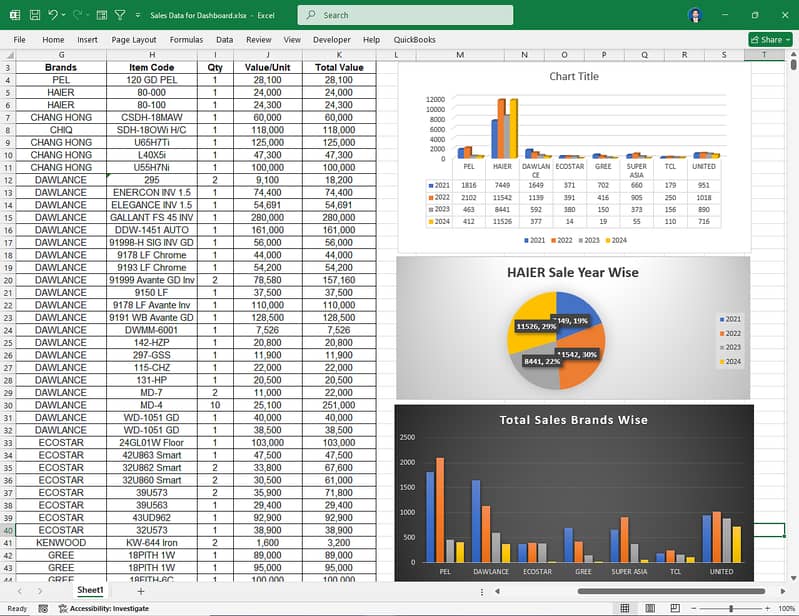
Task: Click the zoom slider handle
Action: point(731,608)
